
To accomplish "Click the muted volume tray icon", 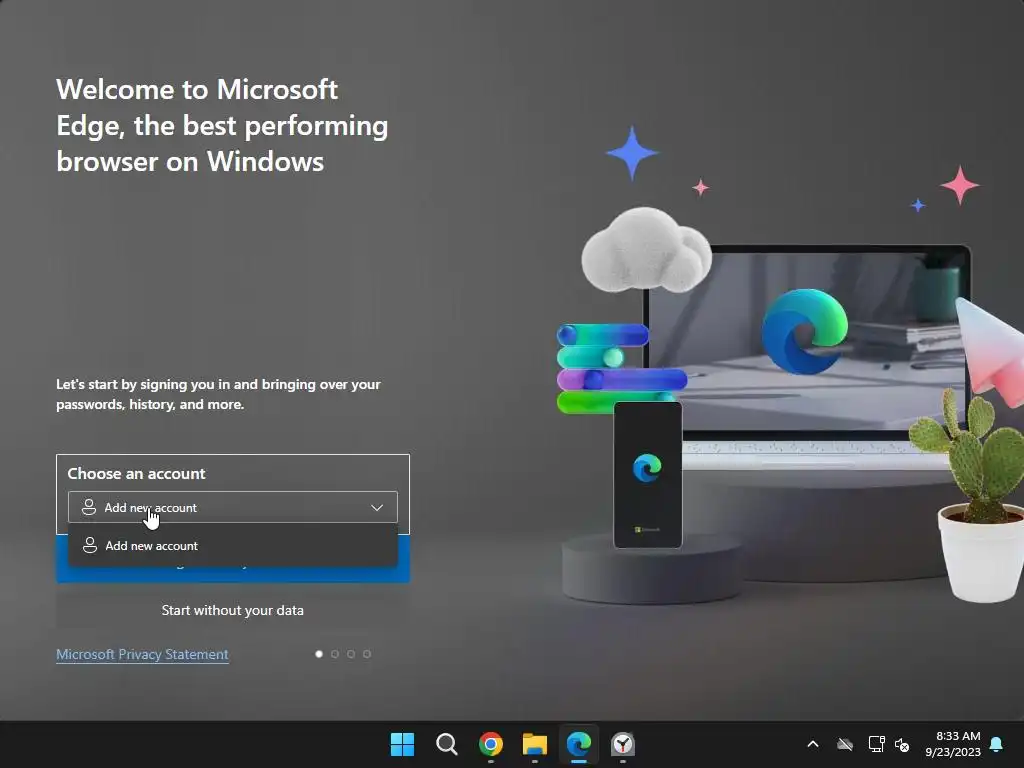I will (x=902, y=744).
